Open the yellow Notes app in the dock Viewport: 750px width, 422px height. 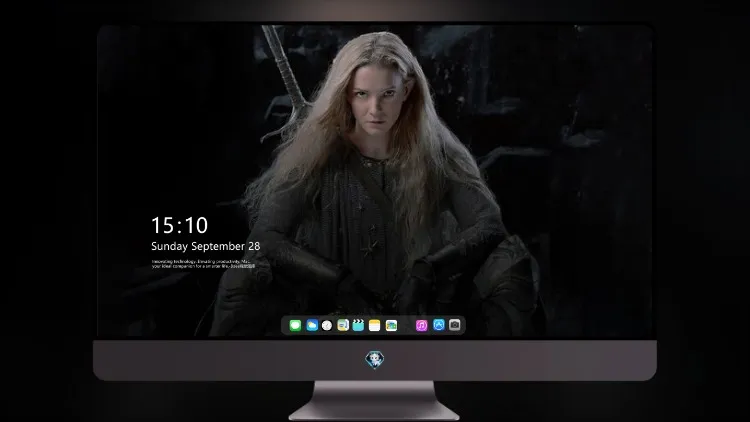point(375,325)
